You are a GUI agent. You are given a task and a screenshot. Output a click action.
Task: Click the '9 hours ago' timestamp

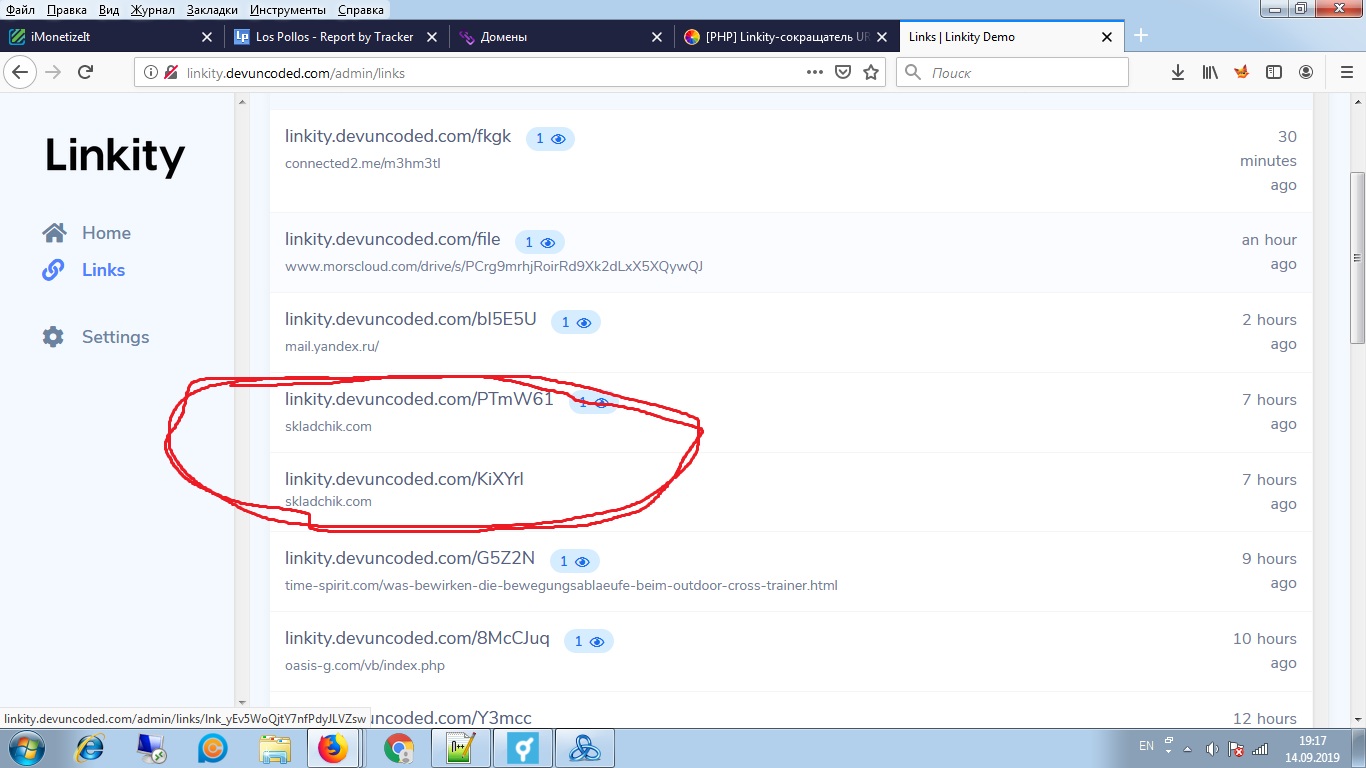(1269, 571)
